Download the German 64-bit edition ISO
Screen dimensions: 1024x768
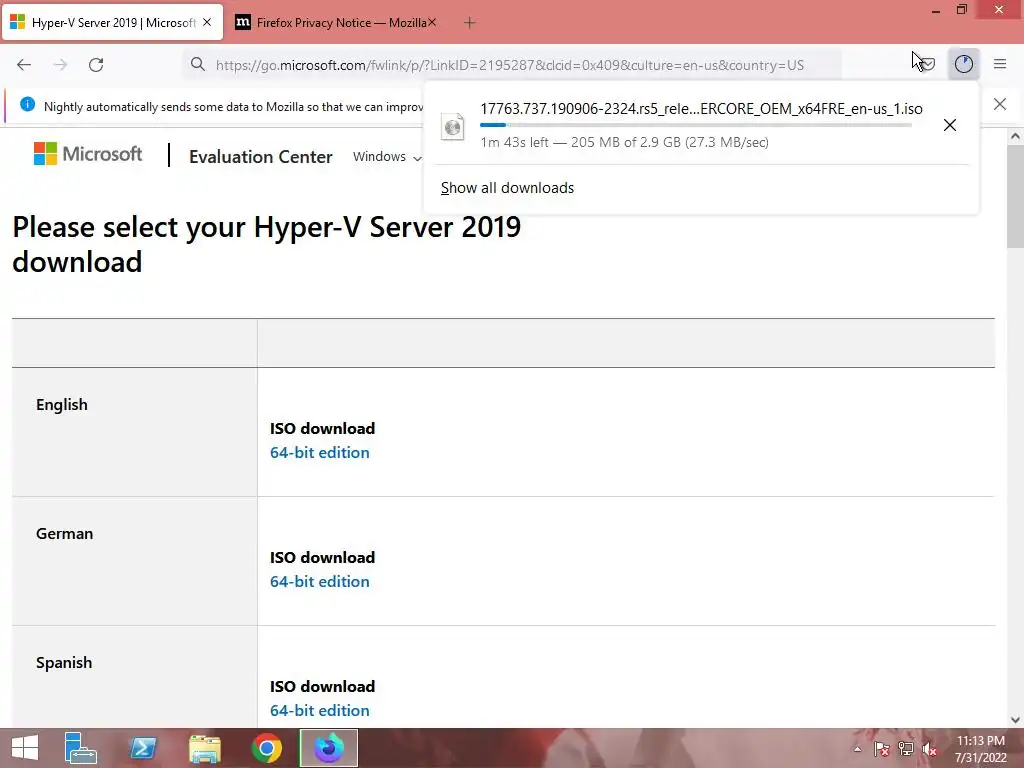(320, 581)
